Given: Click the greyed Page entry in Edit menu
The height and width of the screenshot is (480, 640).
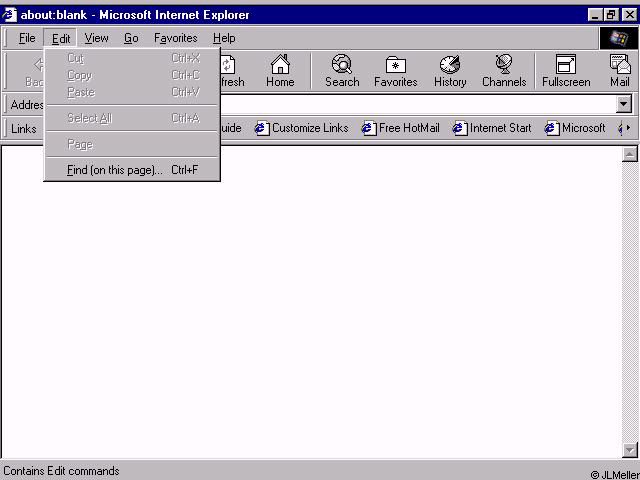Looking at the screenshot, I should click(132, 144).
